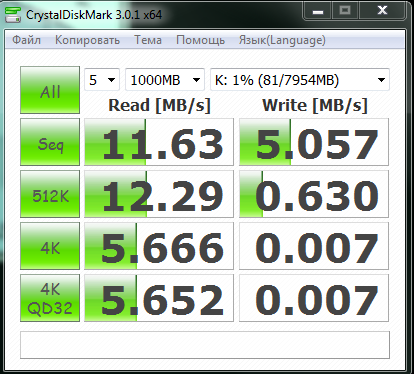414x374 pixels.
Task: Open the Язык(Language) menu
Action: coord(282,40)
